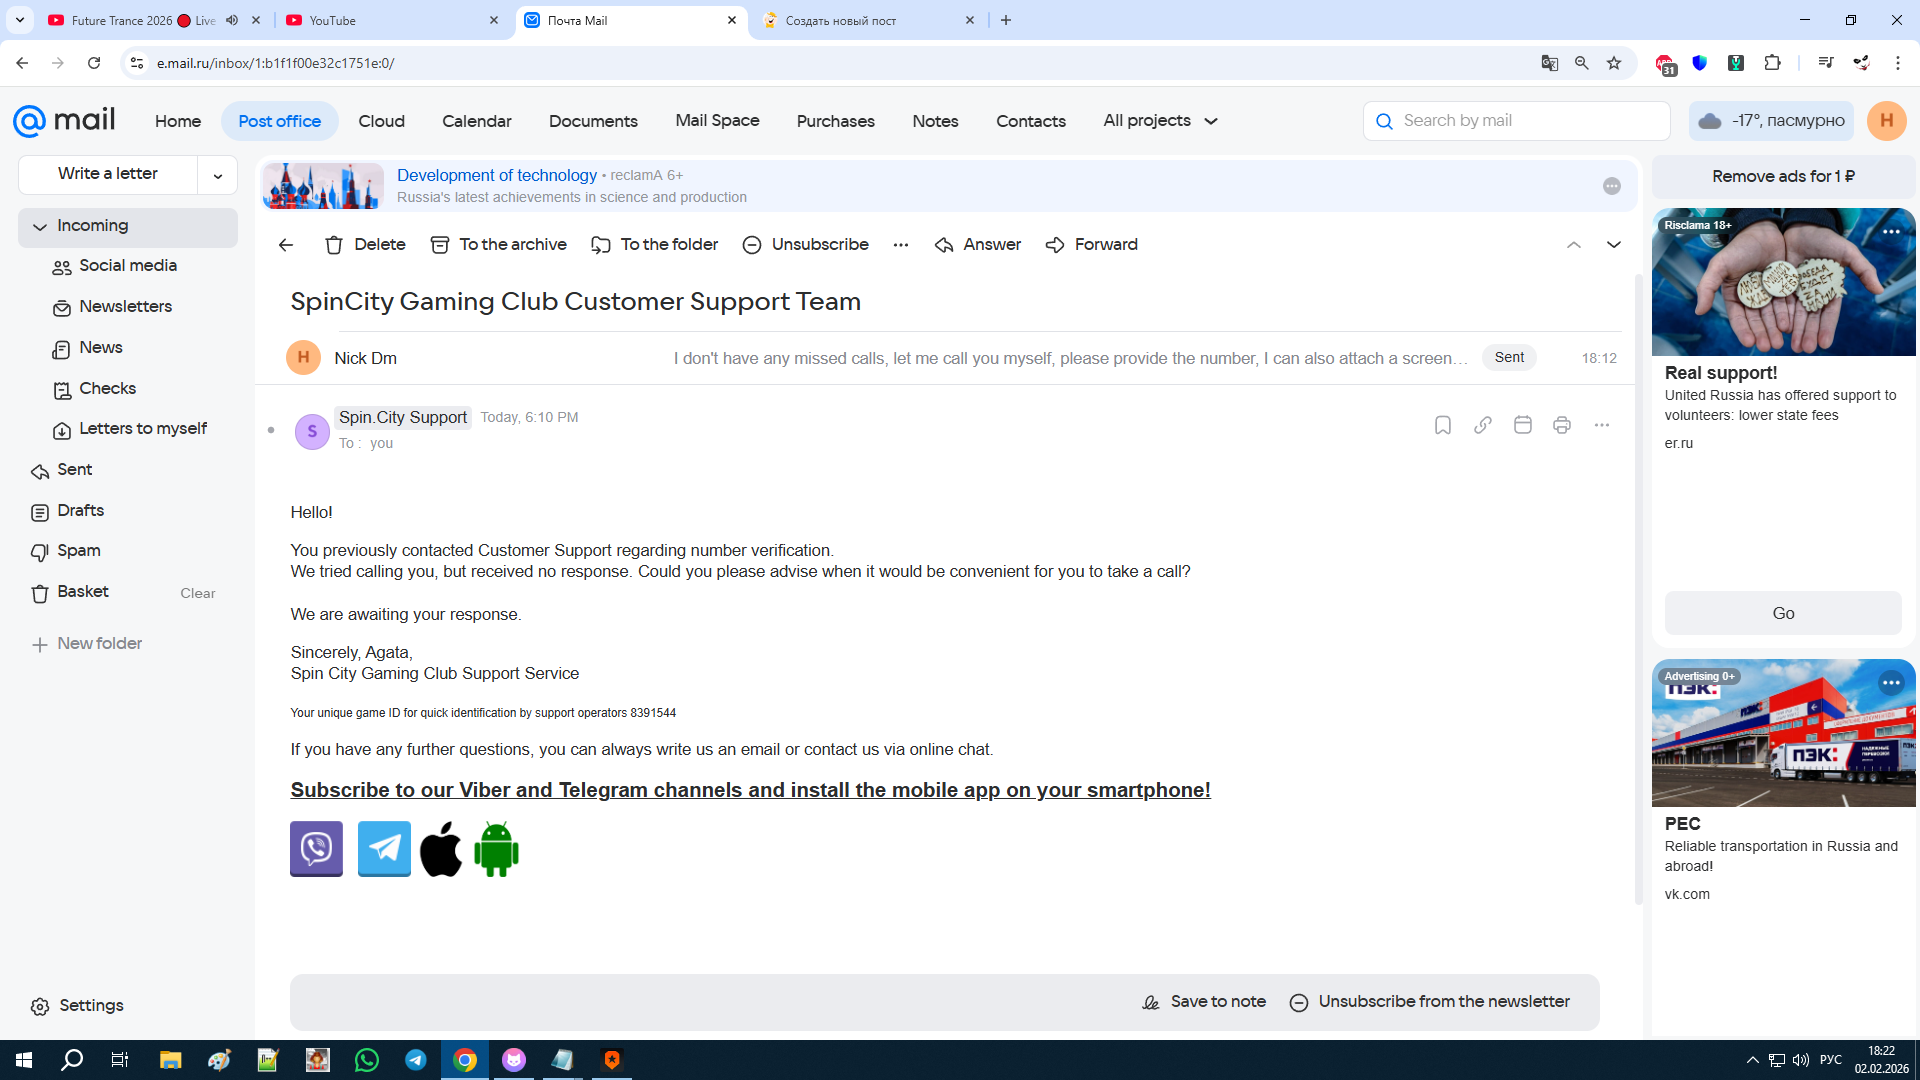Open the calendar event icon for this email
Screen dimensions: 1920x1080
coord(1522,425)
